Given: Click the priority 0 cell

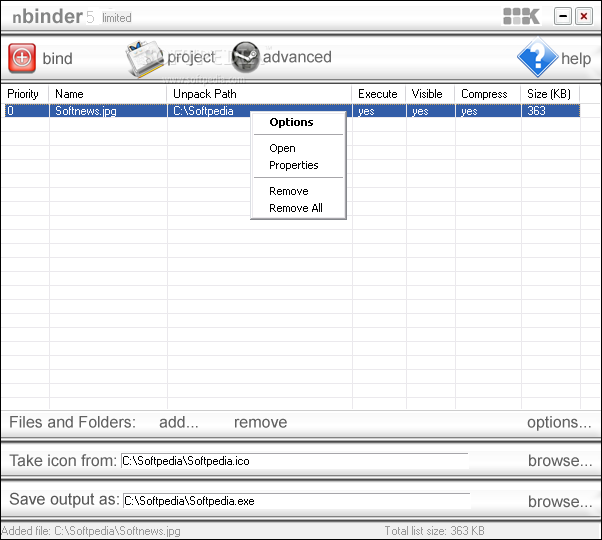Looking at the screenshot, I should coord(26,111).
